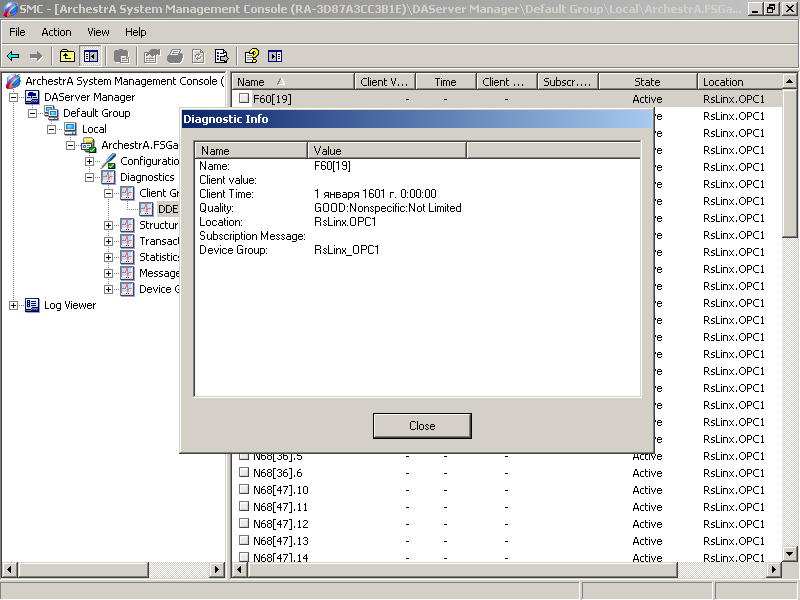Tick the box beside item F60[19]
Screen dimensions: 800x600
(x=243, y=98)
